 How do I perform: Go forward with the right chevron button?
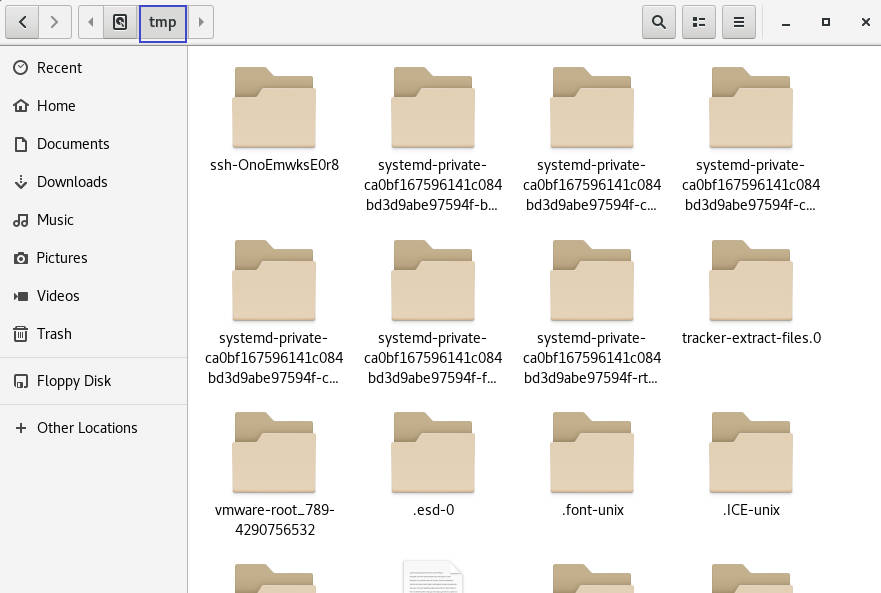click(55, 22)
